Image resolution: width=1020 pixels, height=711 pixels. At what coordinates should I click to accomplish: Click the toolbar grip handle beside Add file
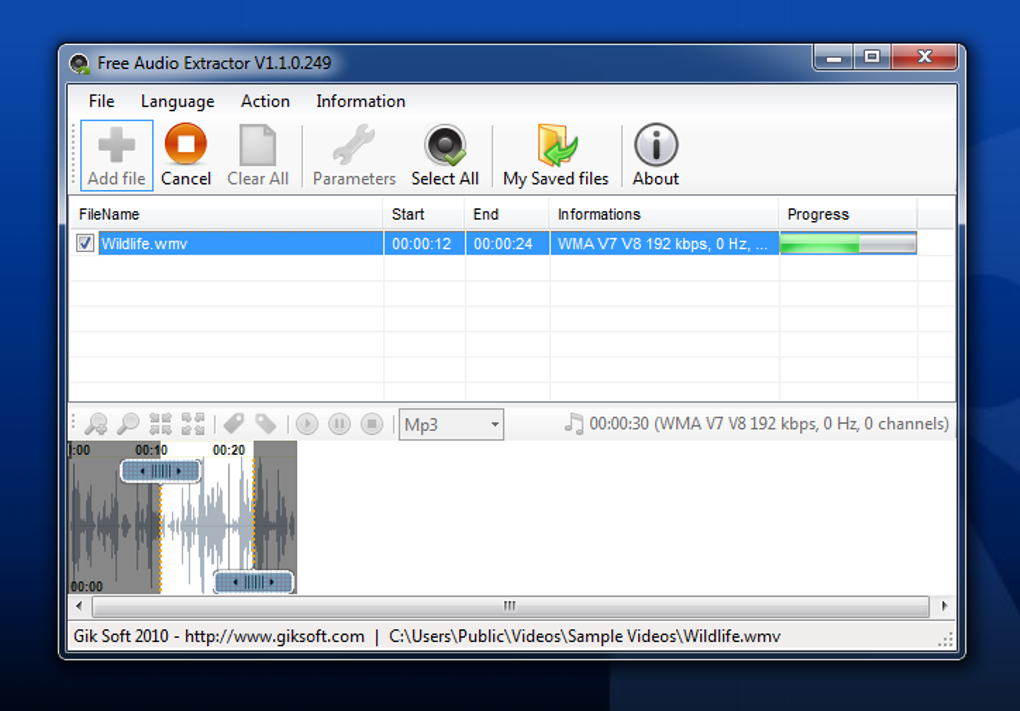[74, 155]
